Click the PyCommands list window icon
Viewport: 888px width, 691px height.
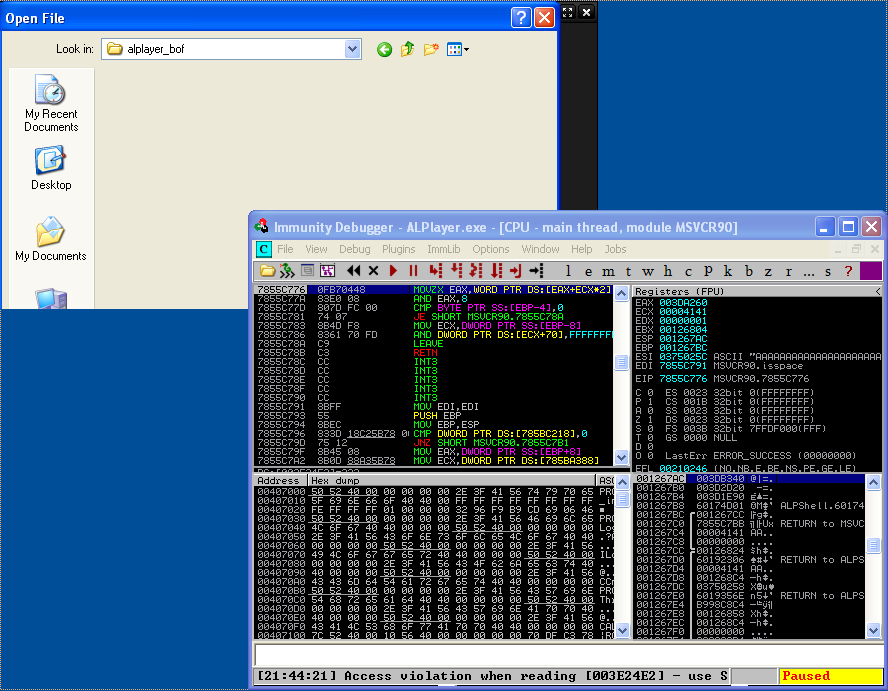coord(308,271)
